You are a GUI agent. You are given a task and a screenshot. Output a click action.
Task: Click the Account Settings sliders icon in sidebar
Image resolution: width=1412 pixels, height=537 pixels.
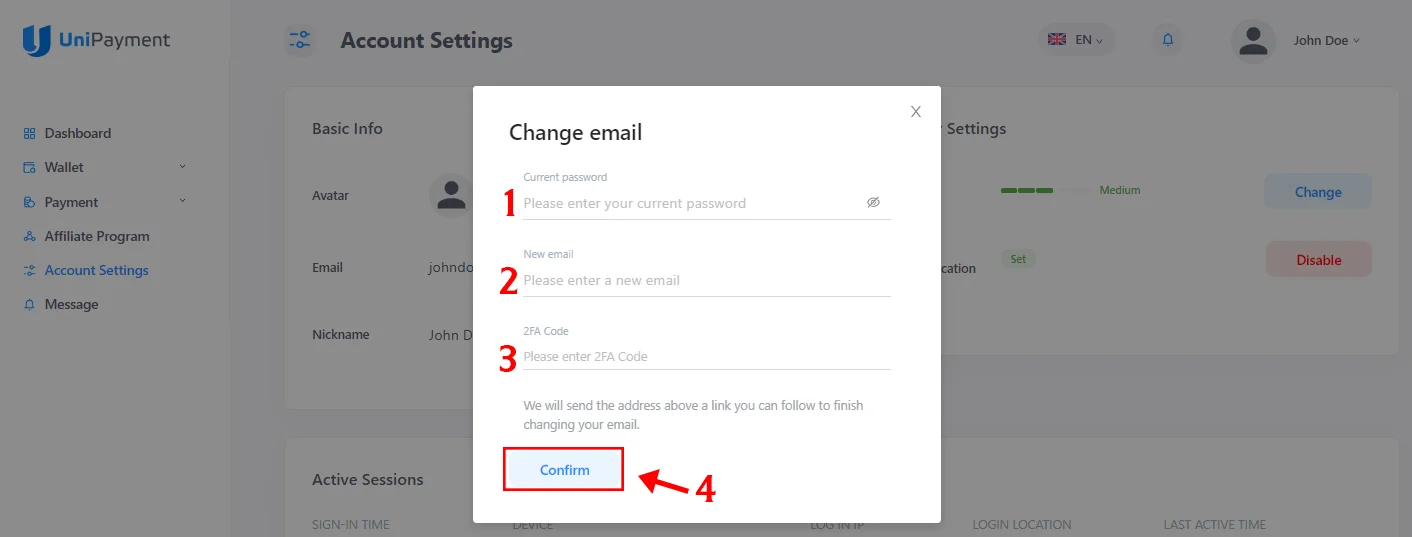point(29,270)
